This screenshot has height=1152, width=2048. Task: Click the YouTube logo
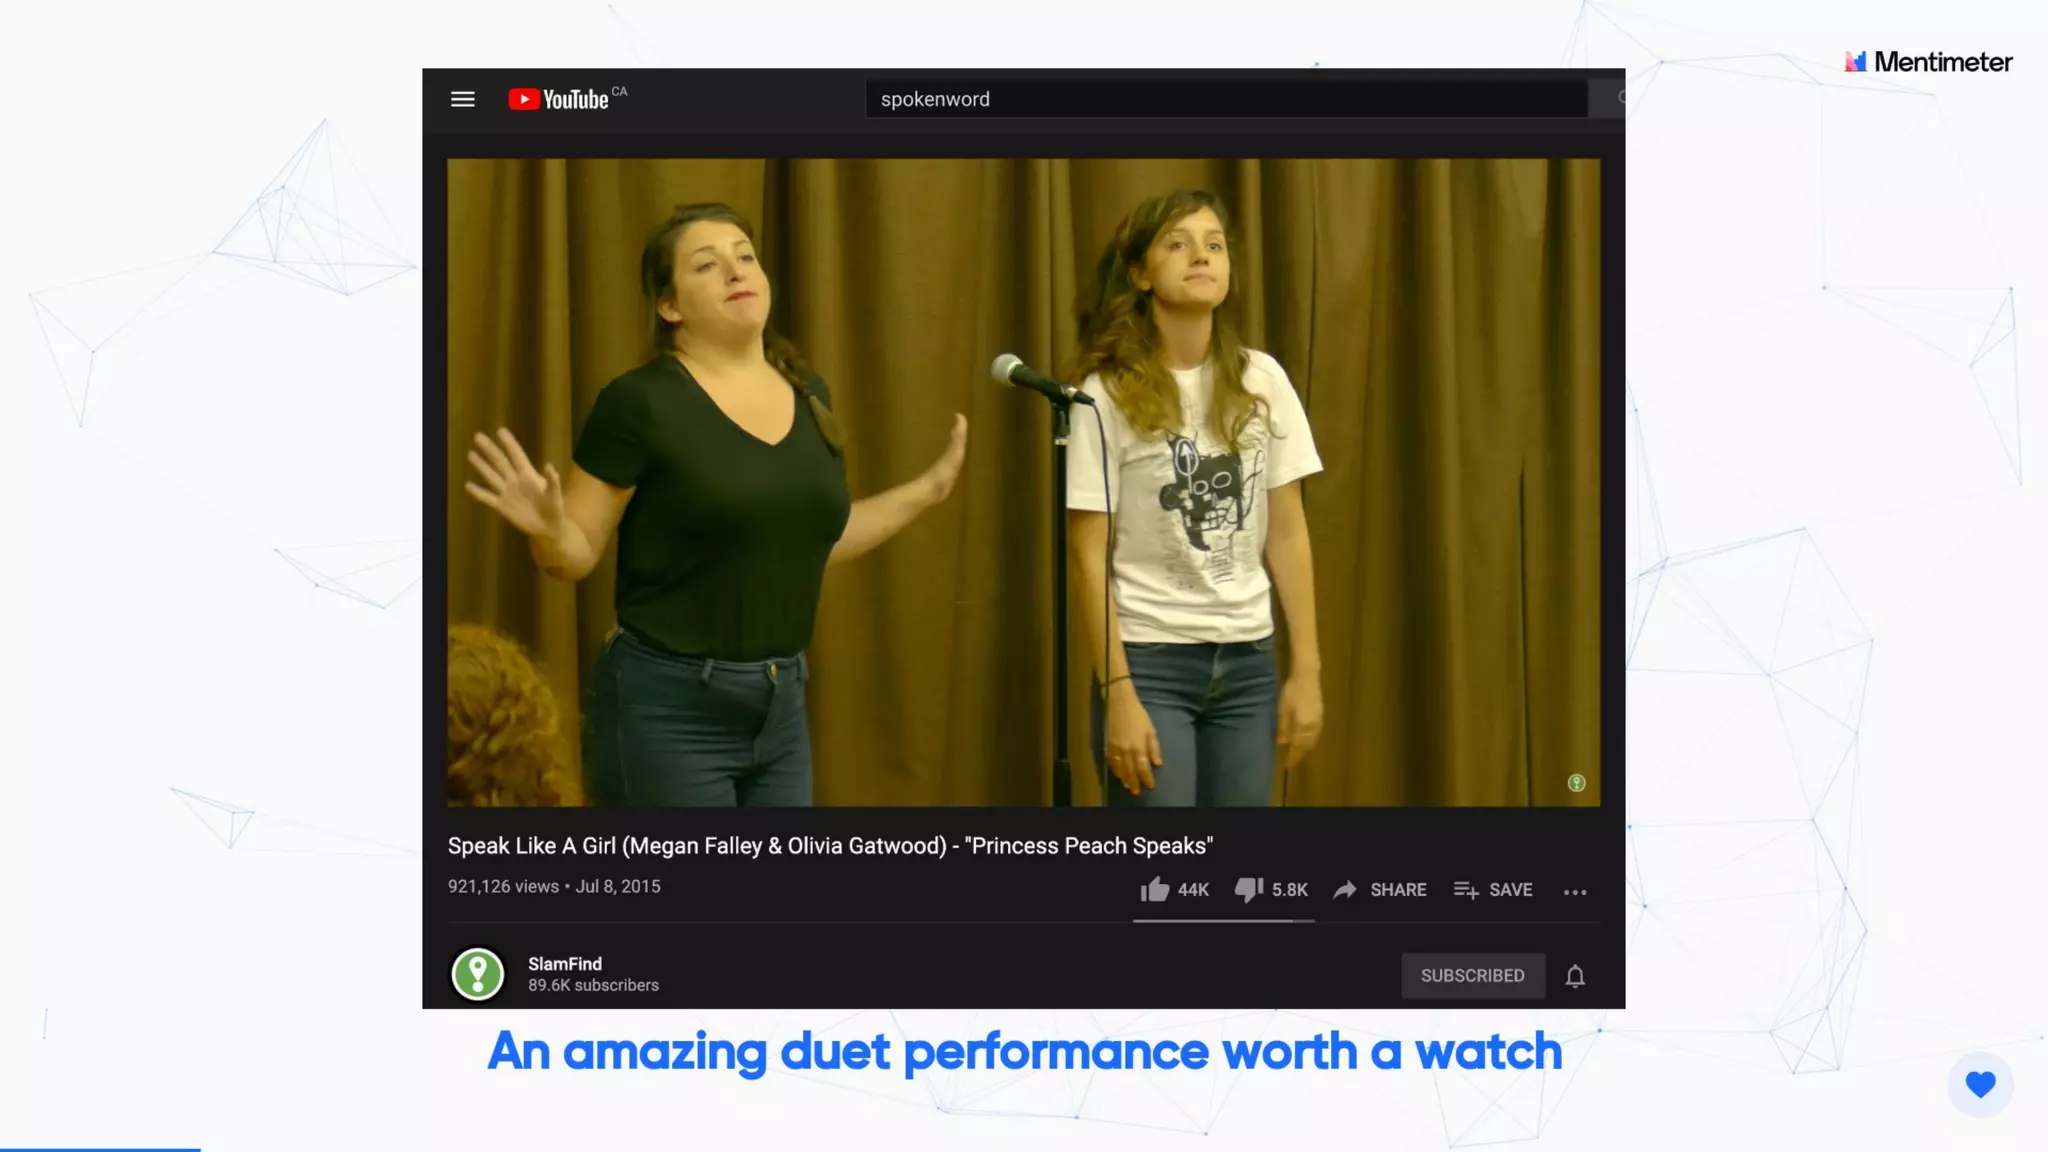559,99
